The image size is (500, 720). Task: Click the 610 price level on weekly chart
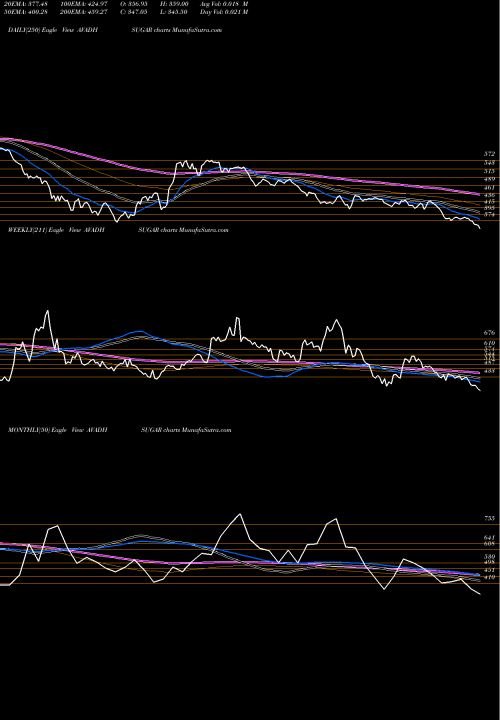[489, 343]
